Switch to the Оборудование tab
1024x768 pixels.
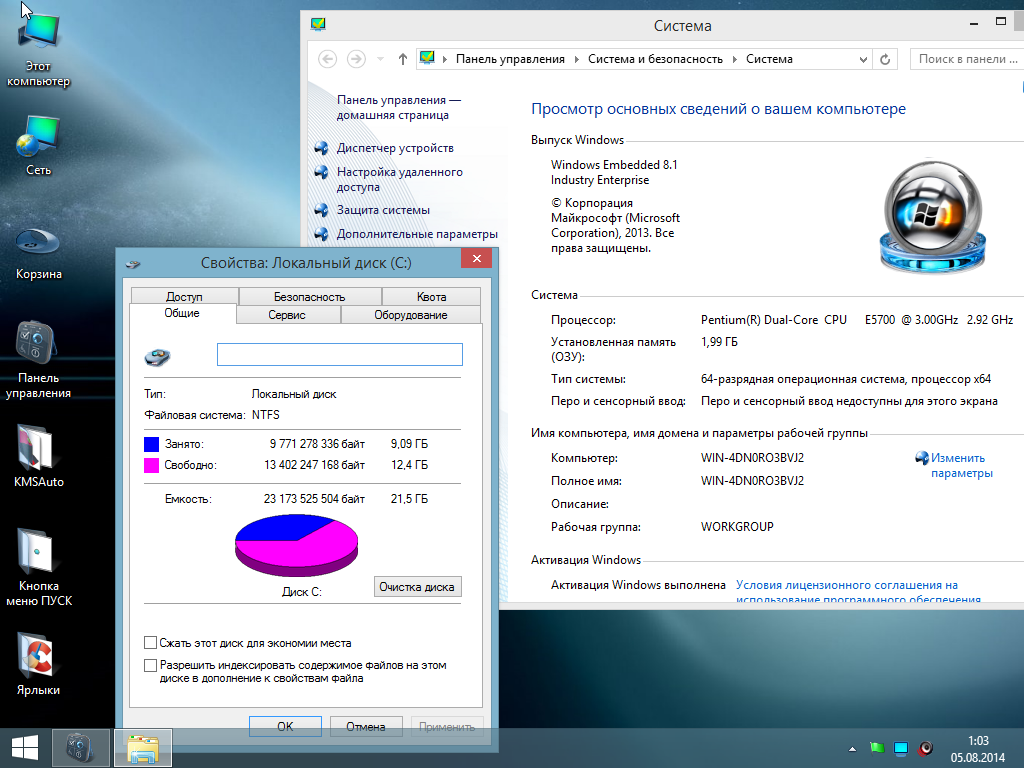point(411,314)
